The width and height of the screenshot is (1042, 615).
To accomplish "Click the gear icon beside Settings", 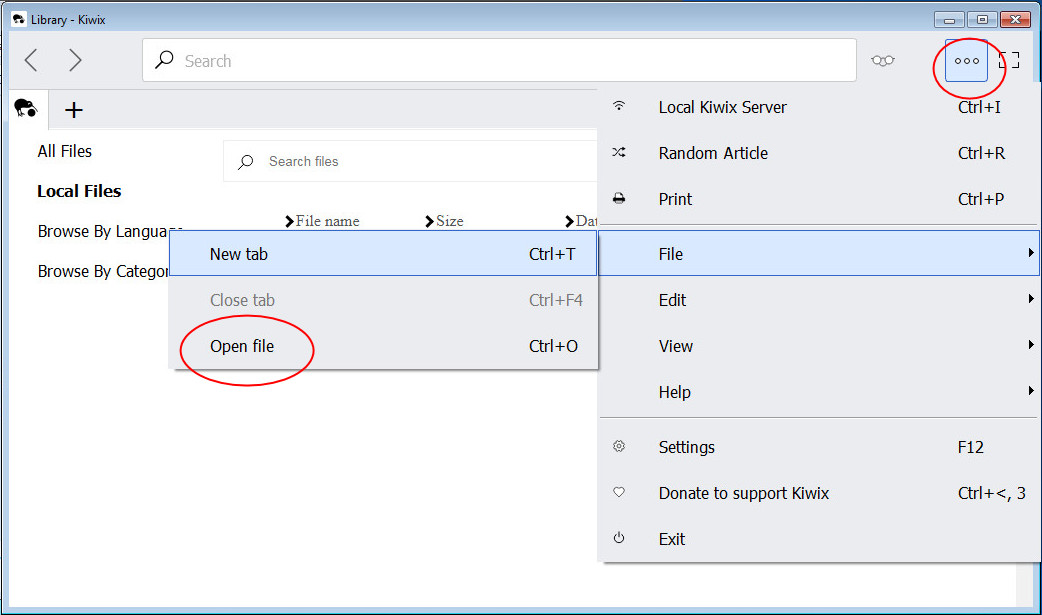I will (619, 446).
